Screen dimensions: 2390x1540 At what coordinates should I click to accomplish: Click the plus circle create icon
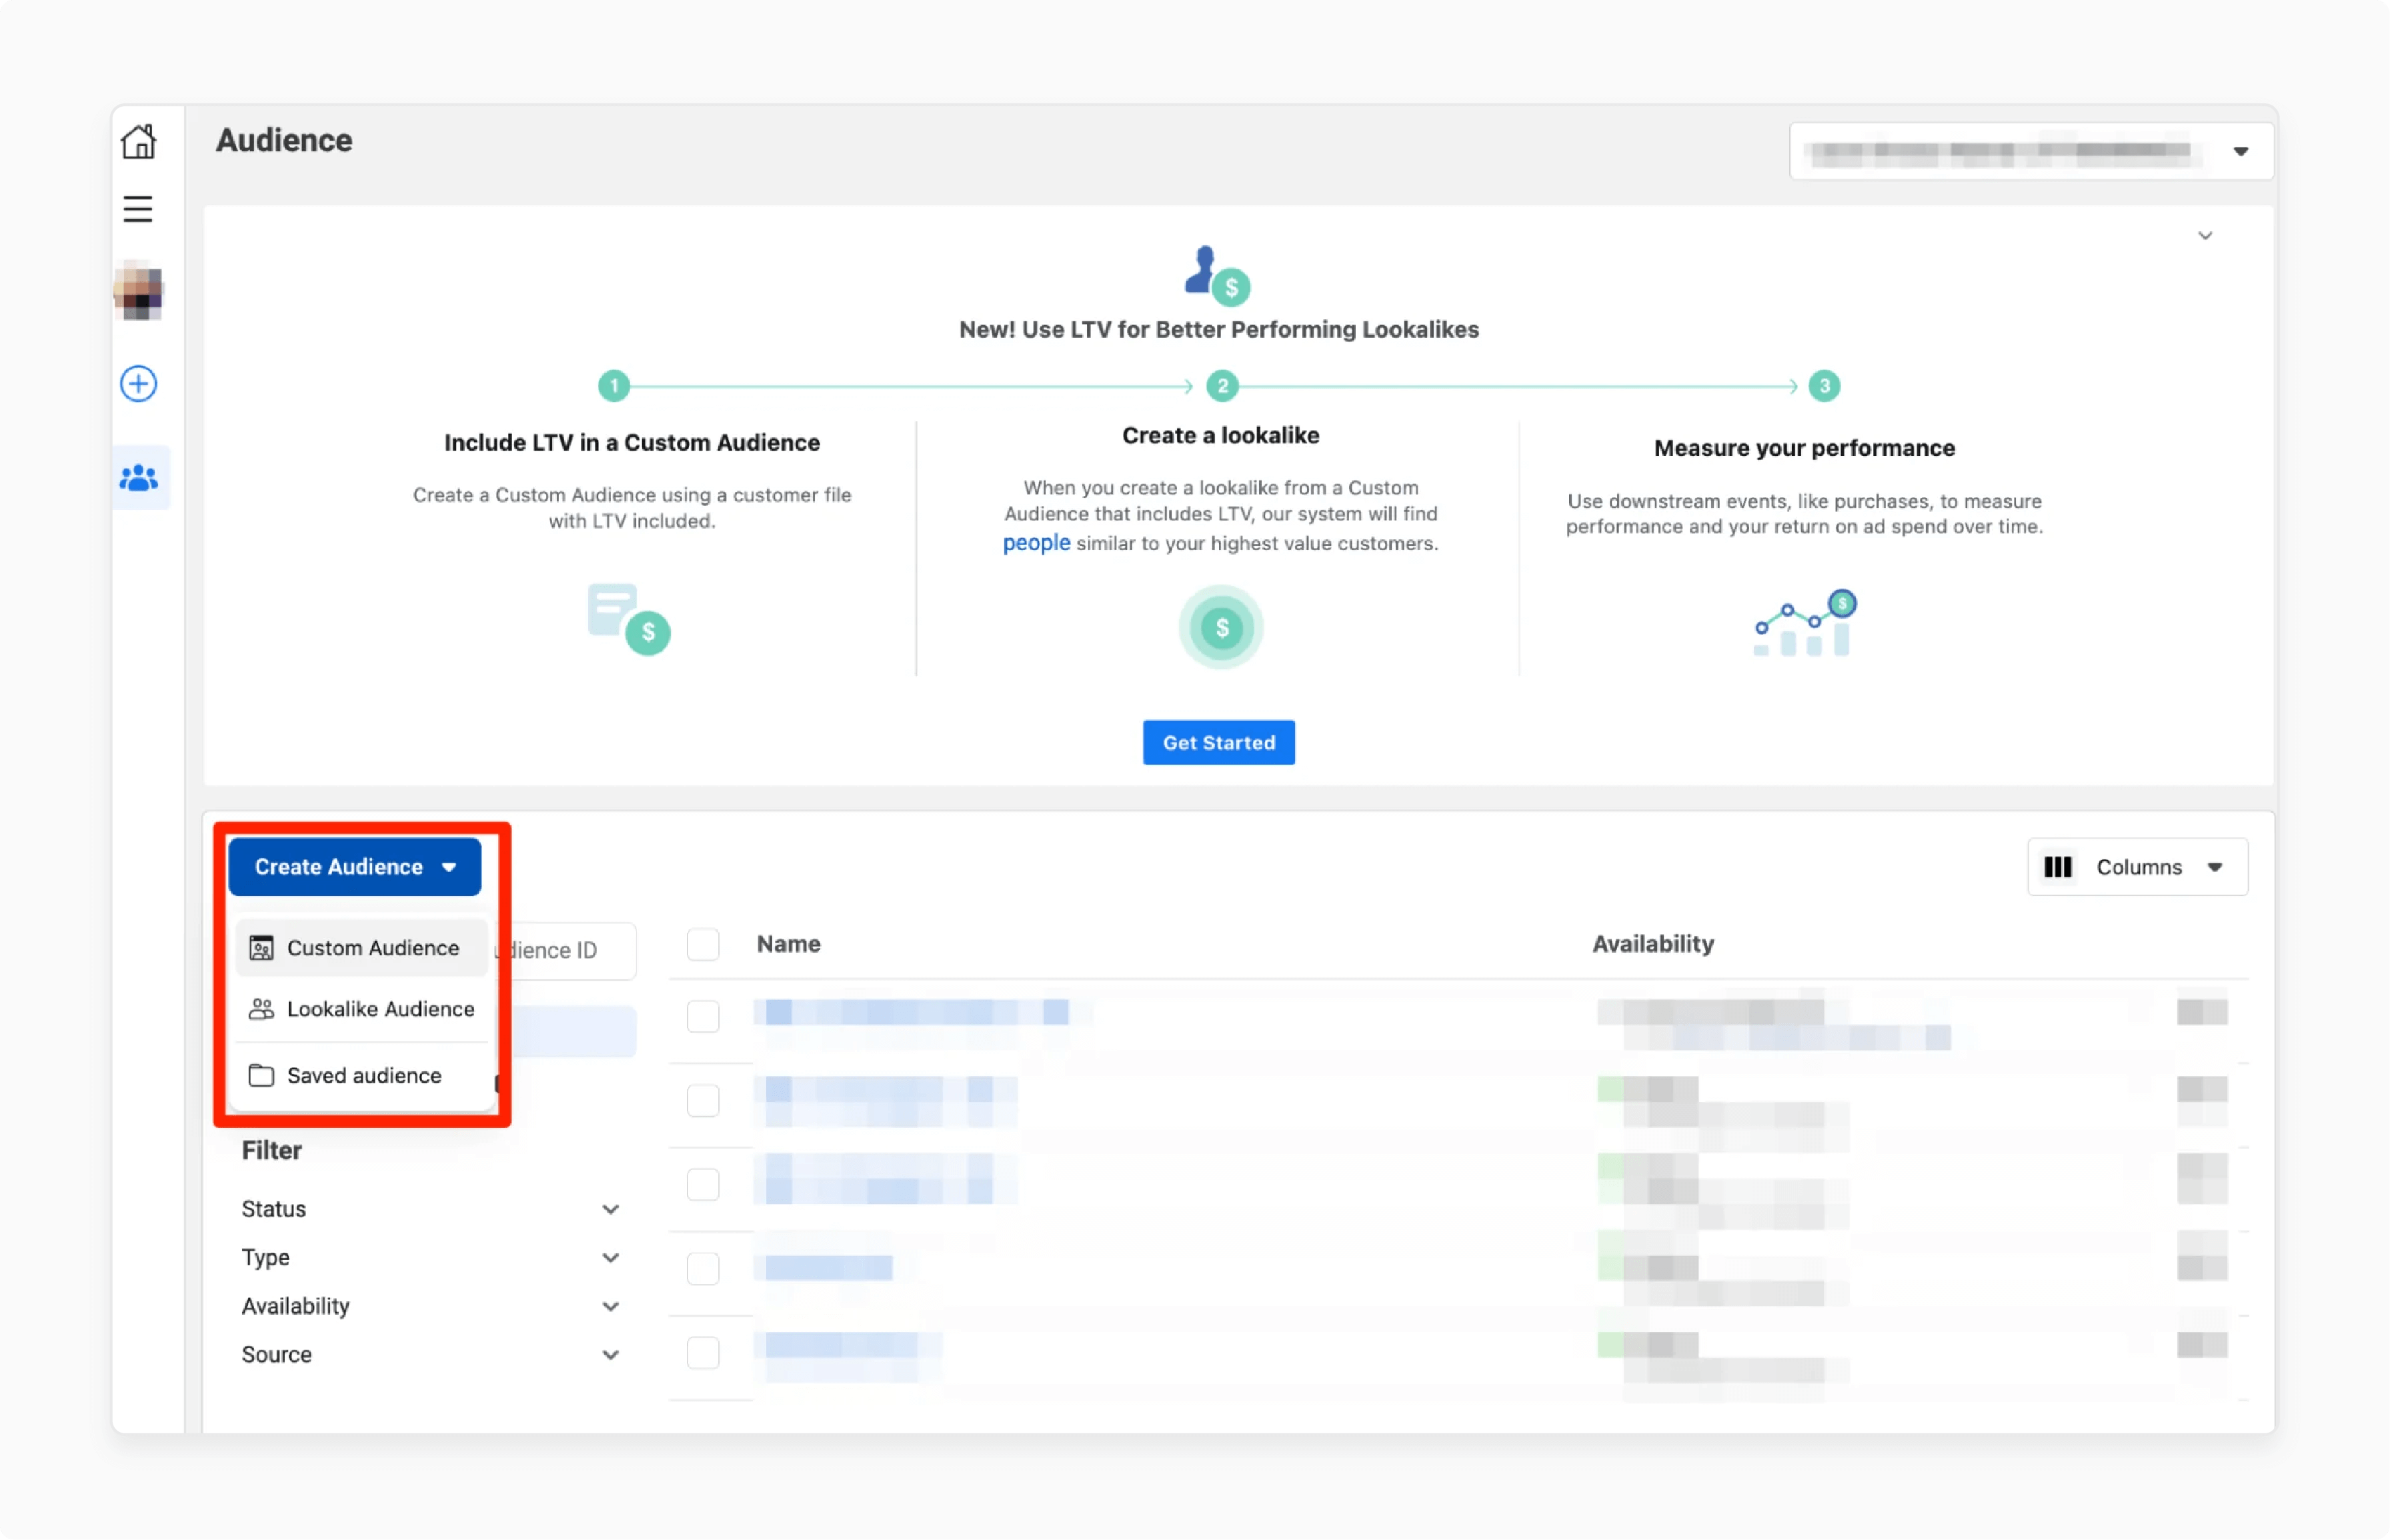tap(139, 384)
